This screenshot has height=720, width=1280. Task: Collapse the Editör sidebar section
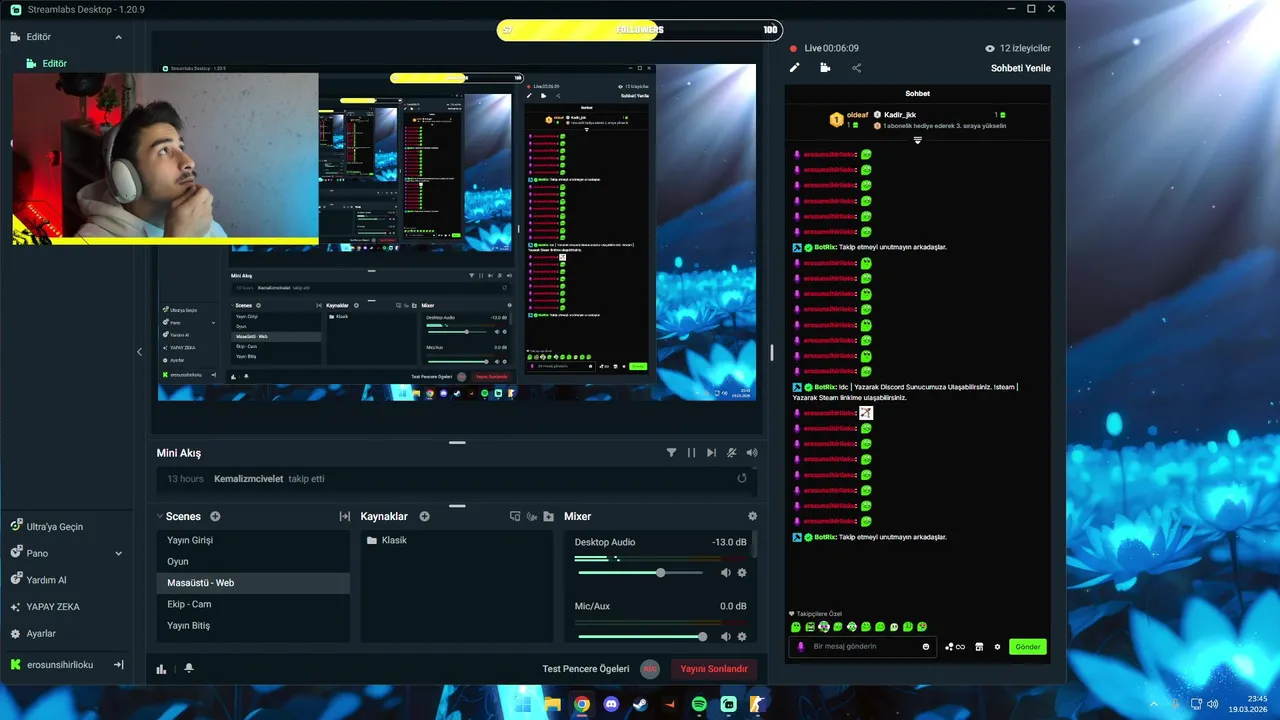pos(119,37)
